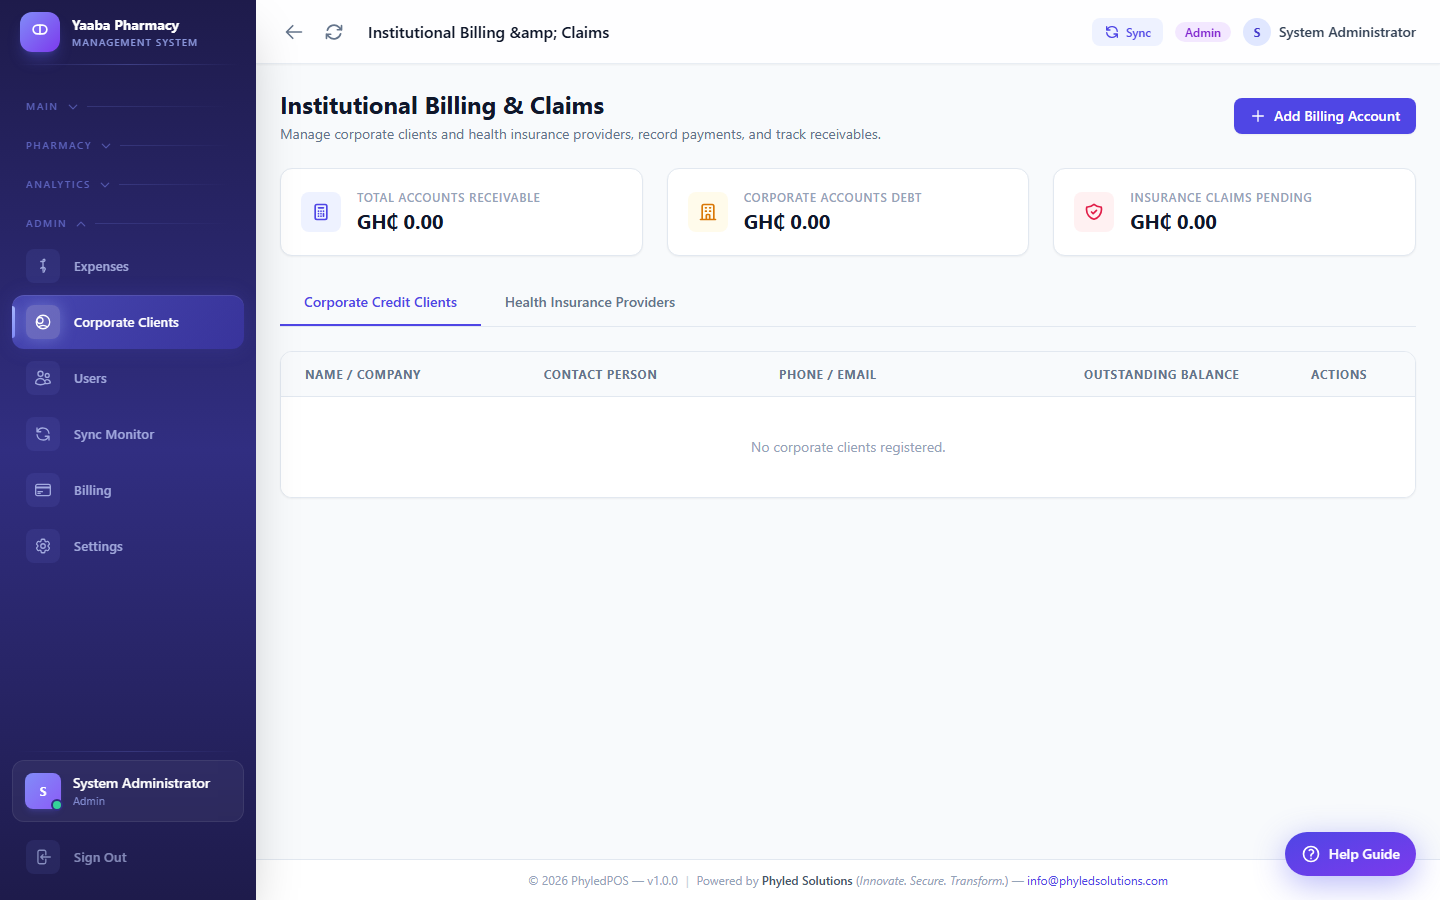Click the Actions column header
This screenshot has height=900, width=1440.
click(x=1339, y=375)
